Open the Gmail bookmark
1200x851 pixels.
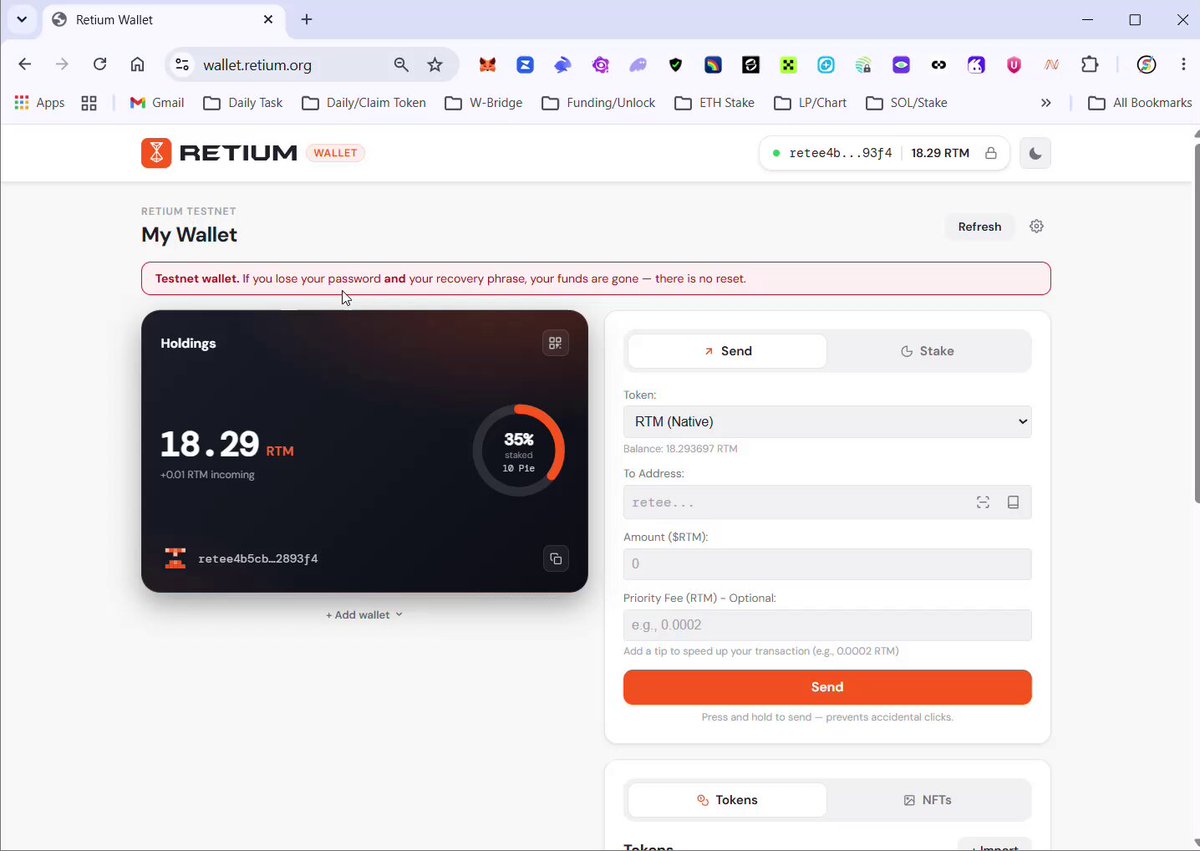[x=157, y=102]
